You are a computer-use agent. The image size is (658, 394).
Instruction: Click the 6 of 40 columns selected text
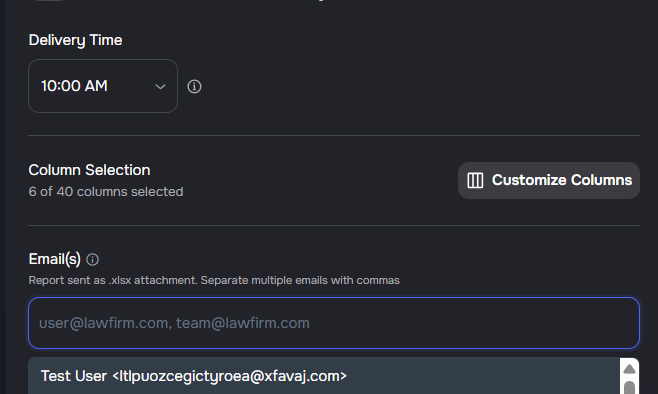106,192
